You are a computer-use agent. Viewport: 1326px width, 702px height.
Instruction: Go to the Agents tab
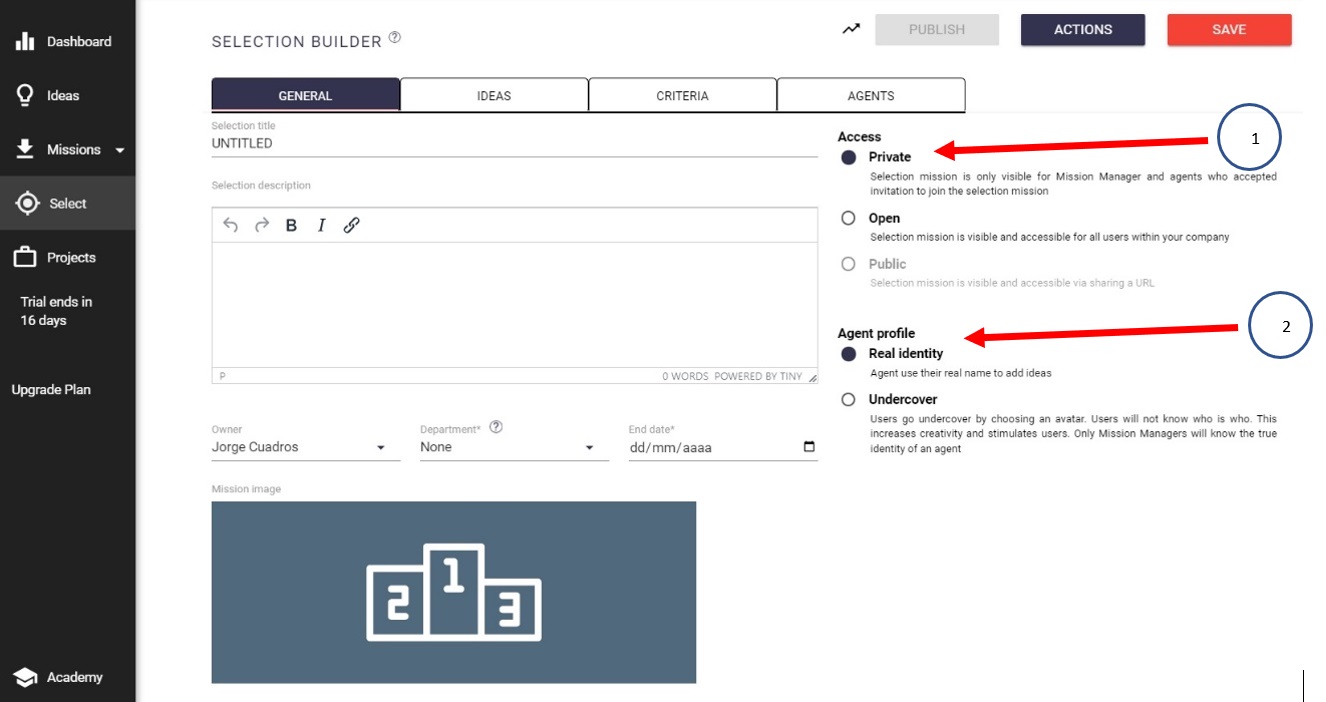tap(870, 96)
